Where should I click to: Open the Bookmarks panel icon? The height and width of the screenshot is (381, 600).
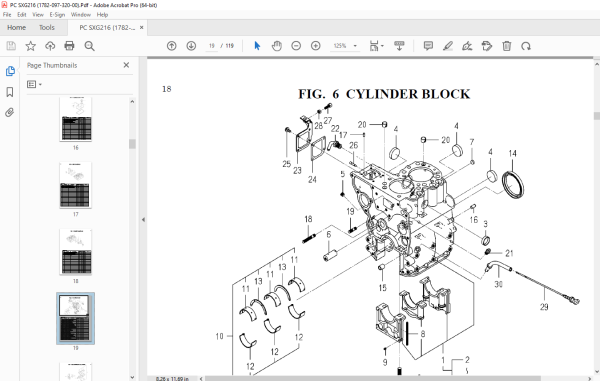[x=10, y=92]
